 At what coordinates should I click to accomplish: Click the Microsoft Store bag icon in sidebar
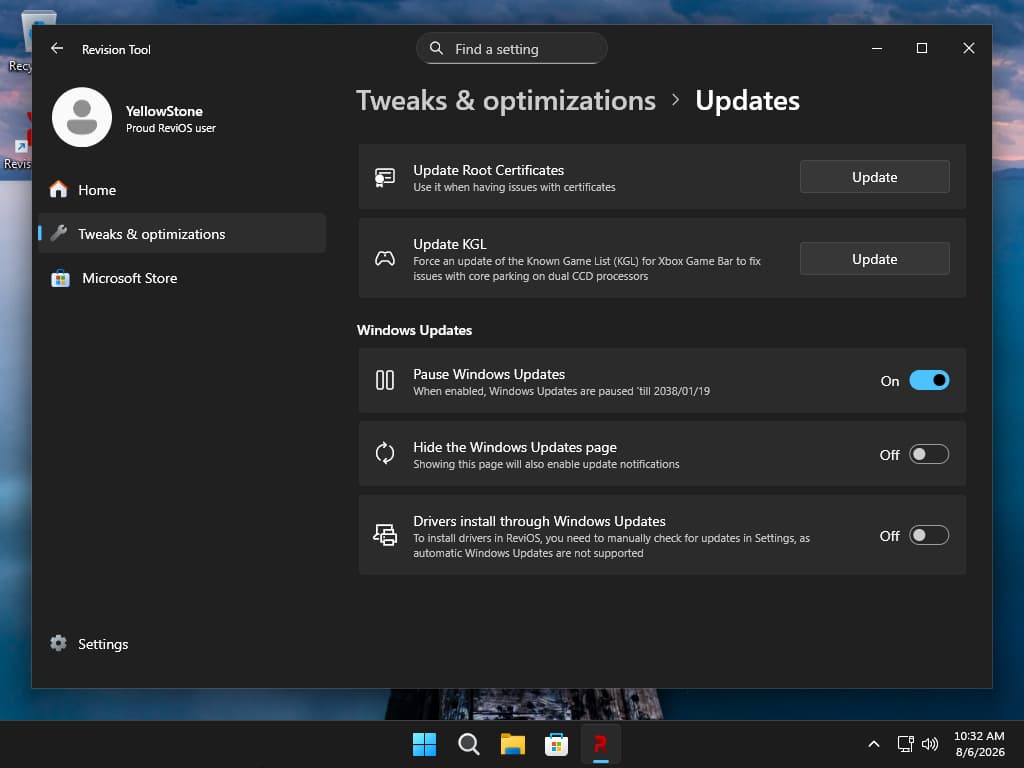click(x=60, y=278)
